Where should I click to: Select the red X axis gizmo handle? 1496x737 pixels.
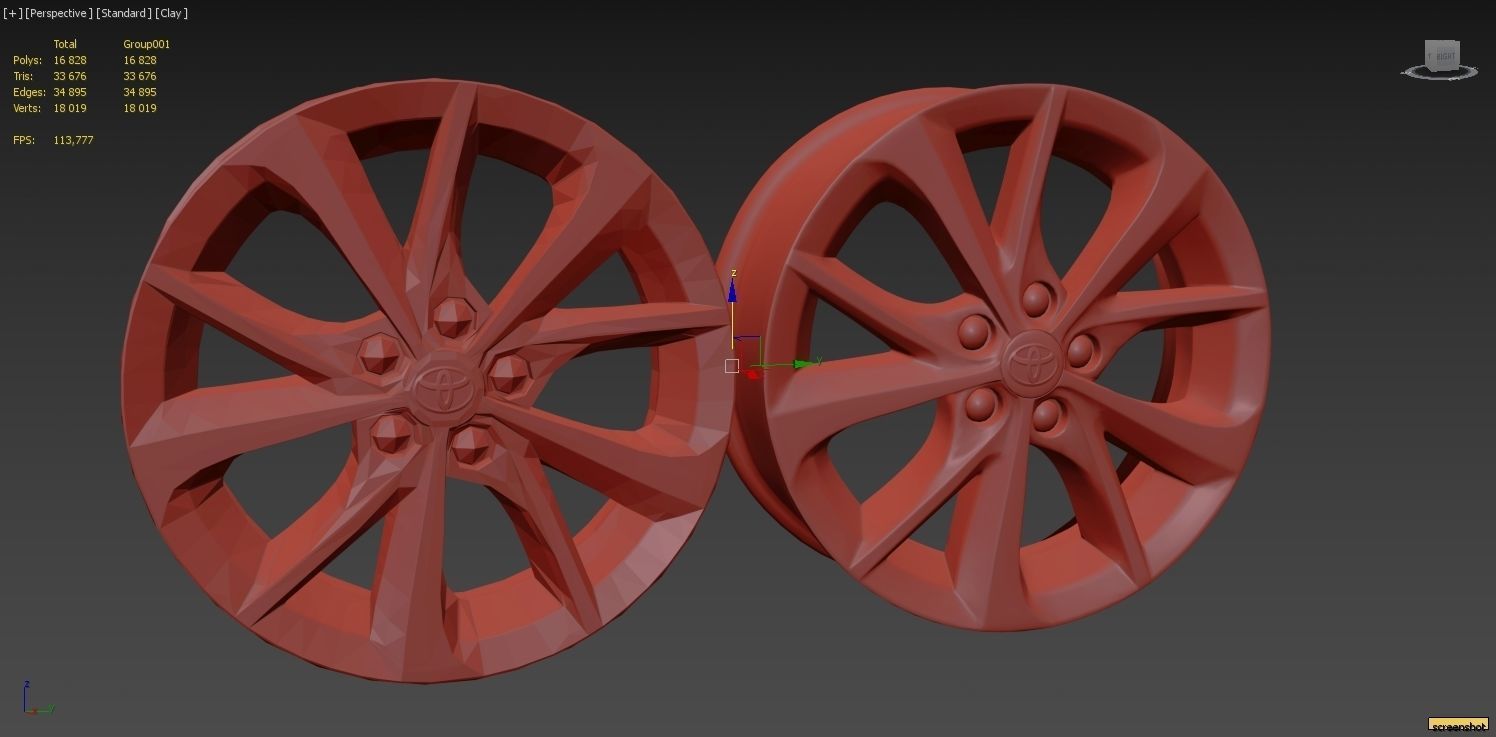[752, 375]
